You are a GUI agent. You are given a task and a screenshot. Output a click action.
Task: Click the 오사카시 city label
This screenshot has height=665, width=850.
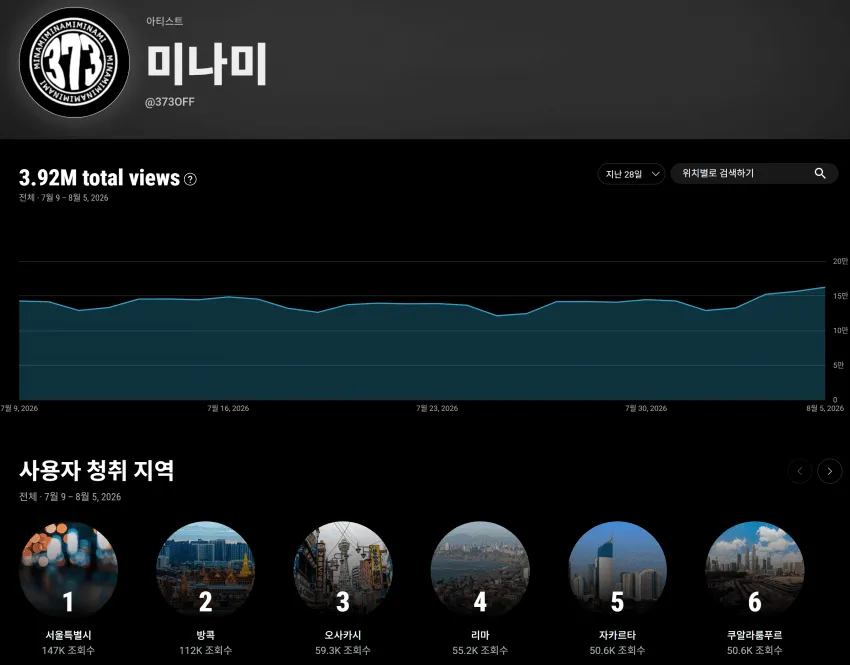[343, 635]
